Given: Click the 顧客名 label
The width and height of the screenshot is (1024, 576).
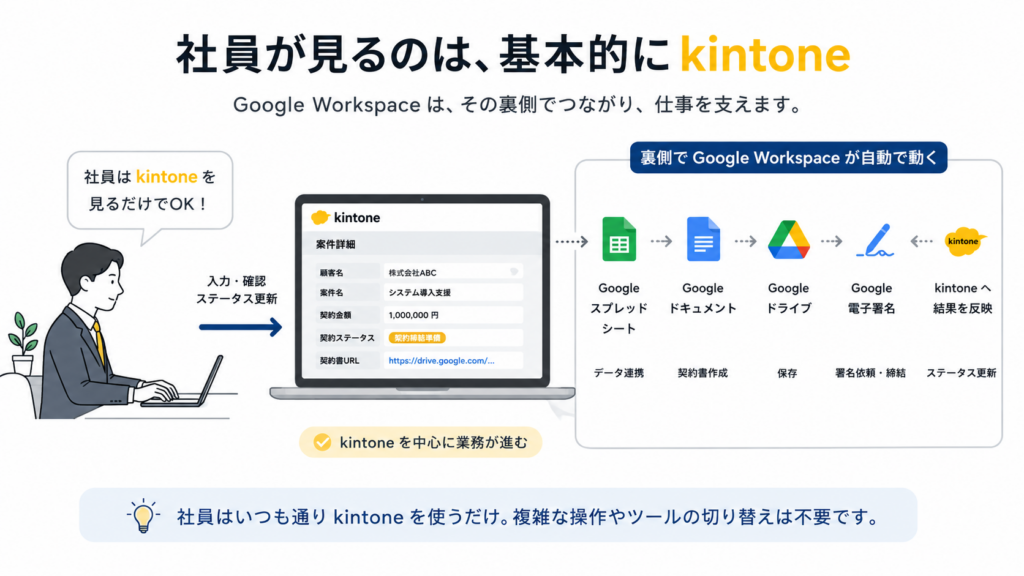Looking at the screenshot, I should (x=332, y=272).
